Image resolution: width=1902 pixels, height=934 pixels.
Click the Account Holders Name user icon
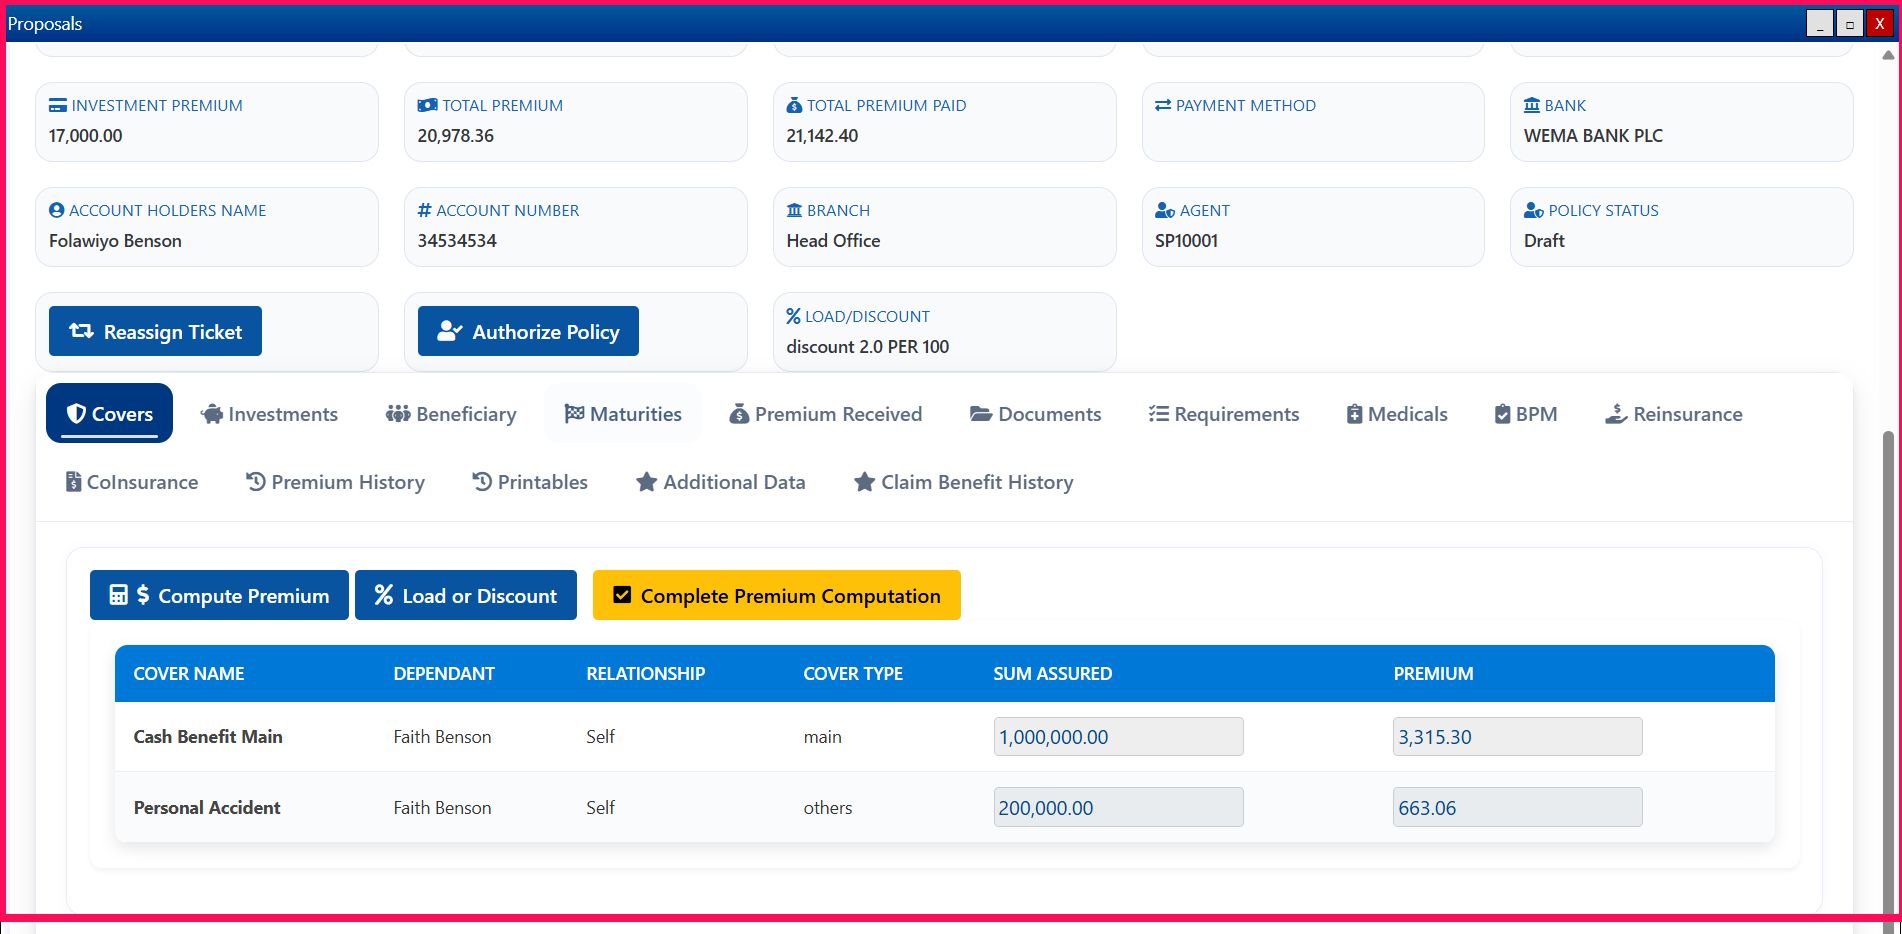57,210
